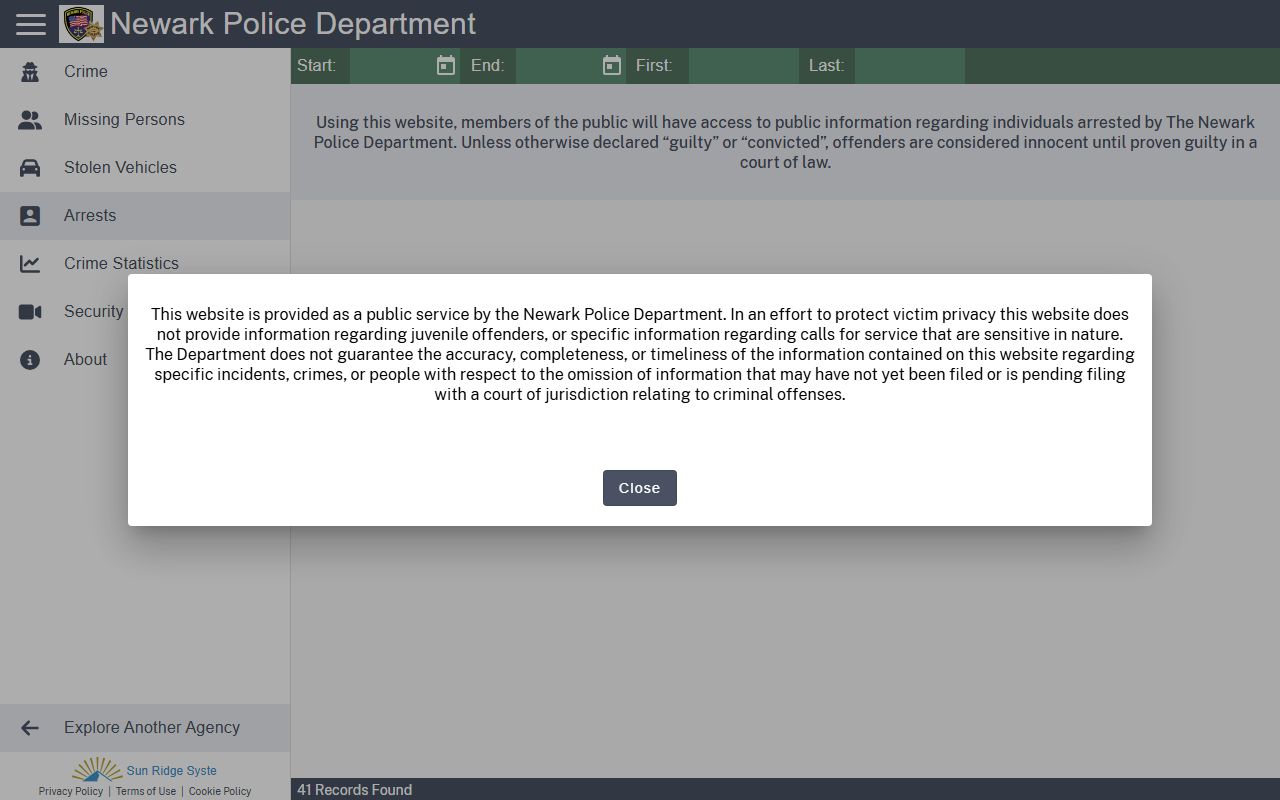Screen dimensions: 1280x800
Task: Focus the Last name input field
Action: coord(908,66)
